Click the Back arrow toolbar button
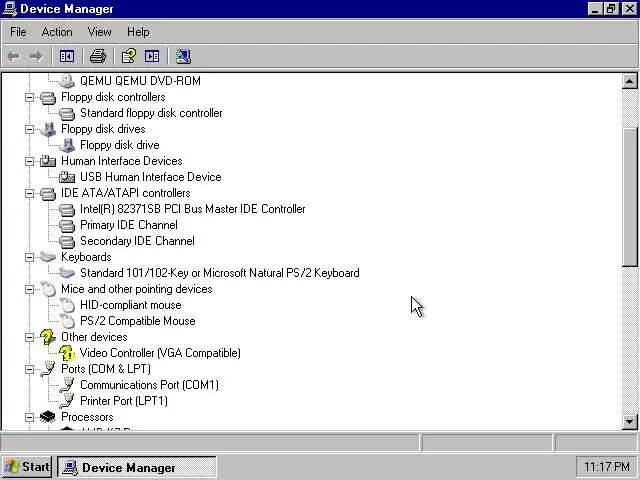640x480 pixels. (x=13, y=56)
